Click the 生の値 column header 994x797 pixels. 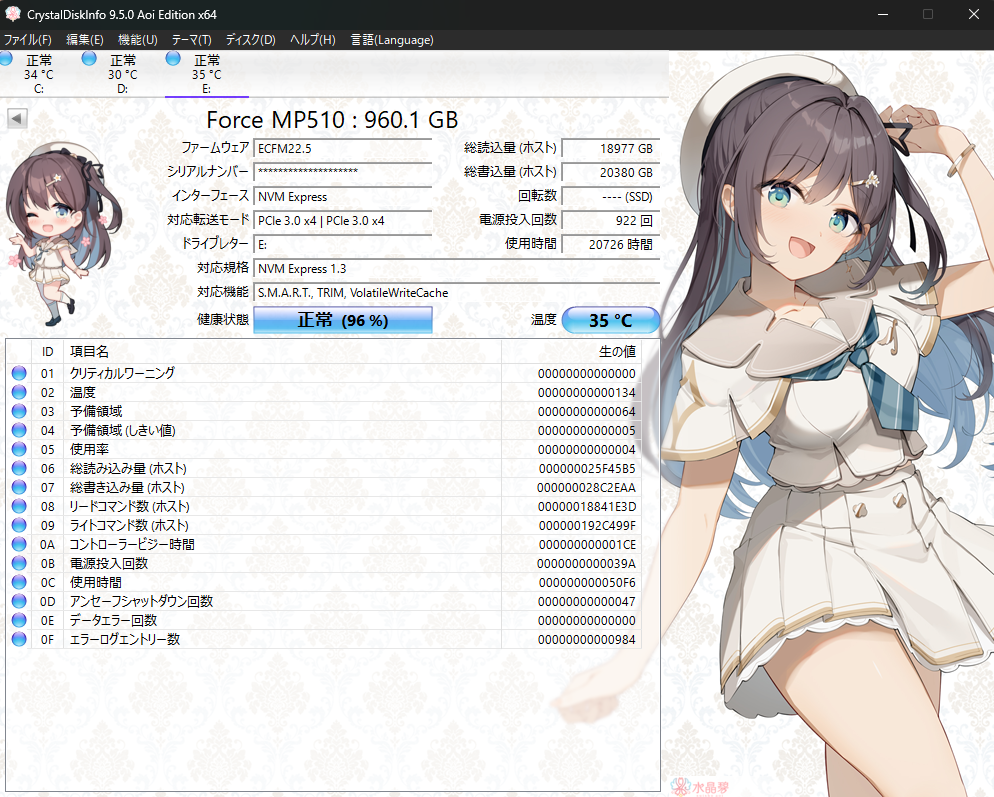click(571, 352)
